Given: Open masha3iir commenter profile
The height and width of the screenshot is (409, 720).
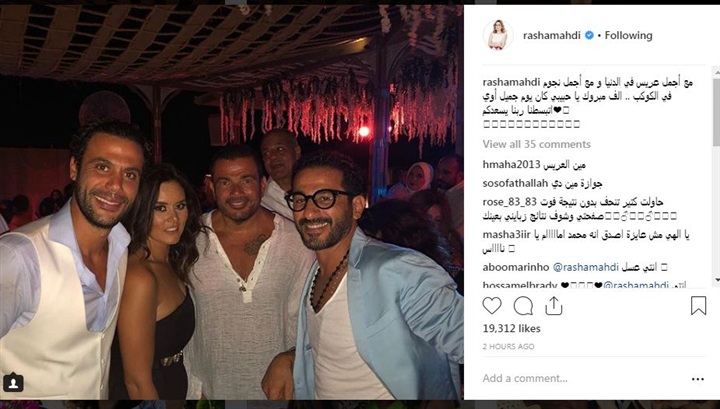Looking at the screenshot, I should coord(506,235).
